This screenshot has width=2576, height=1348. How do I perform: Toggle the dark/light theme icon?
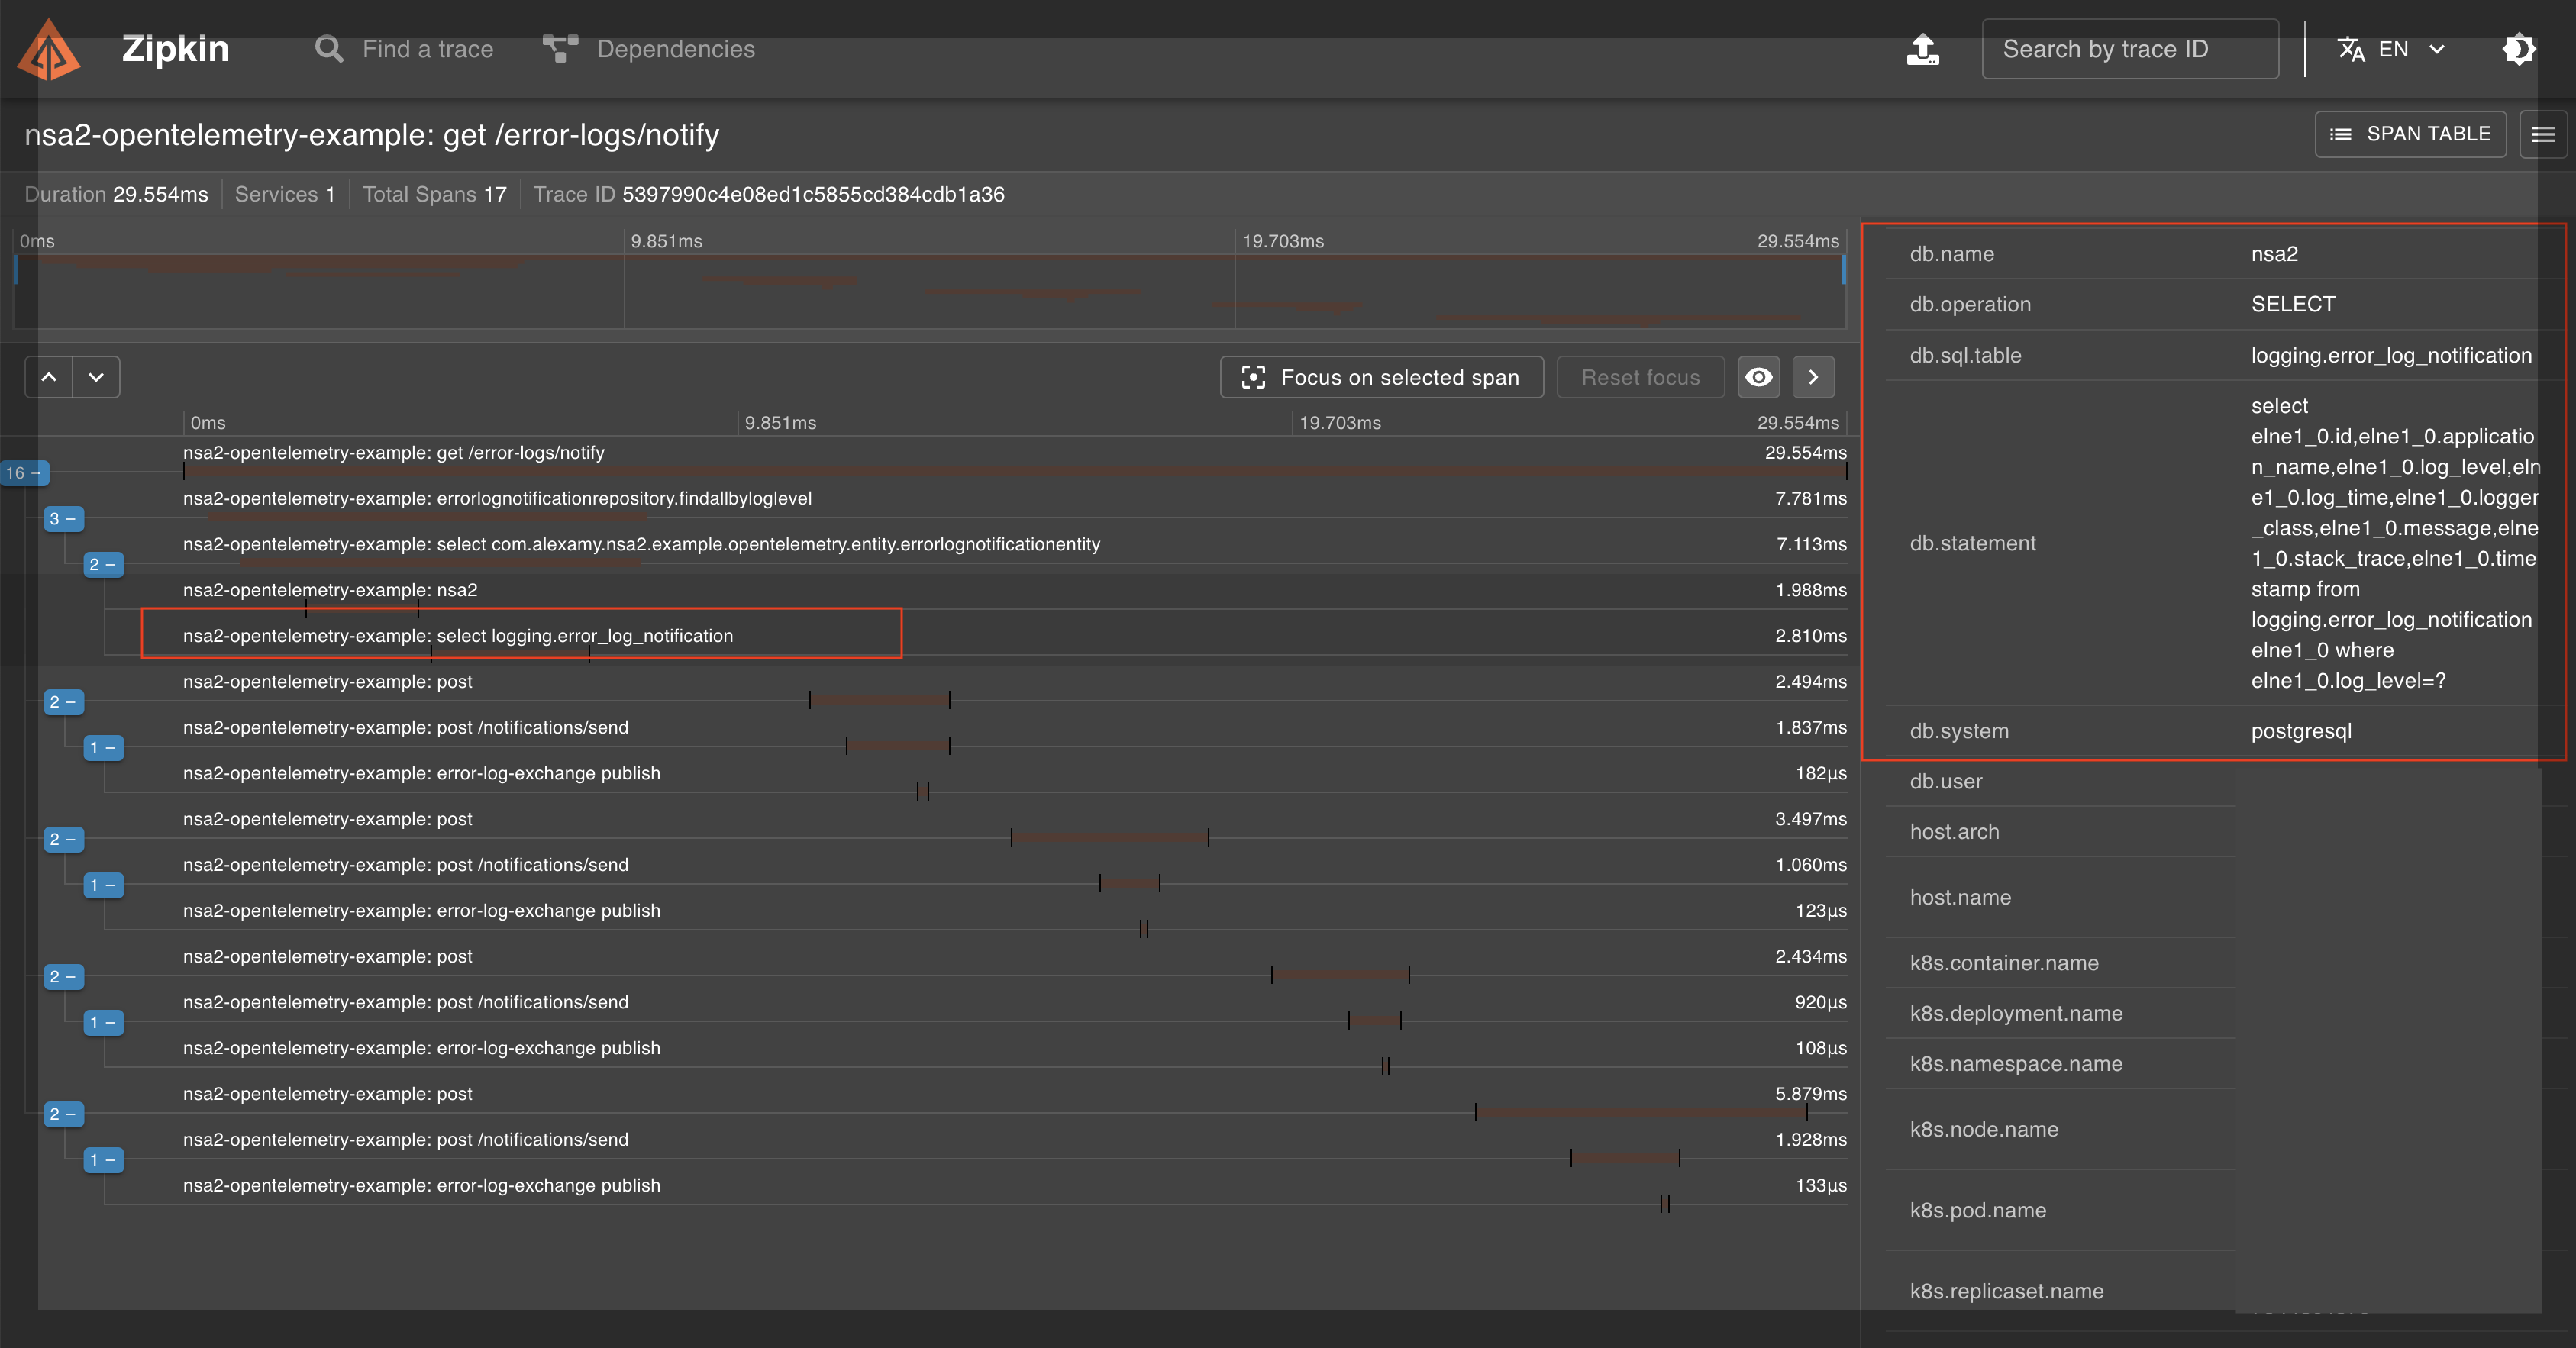click(2519, 49)
